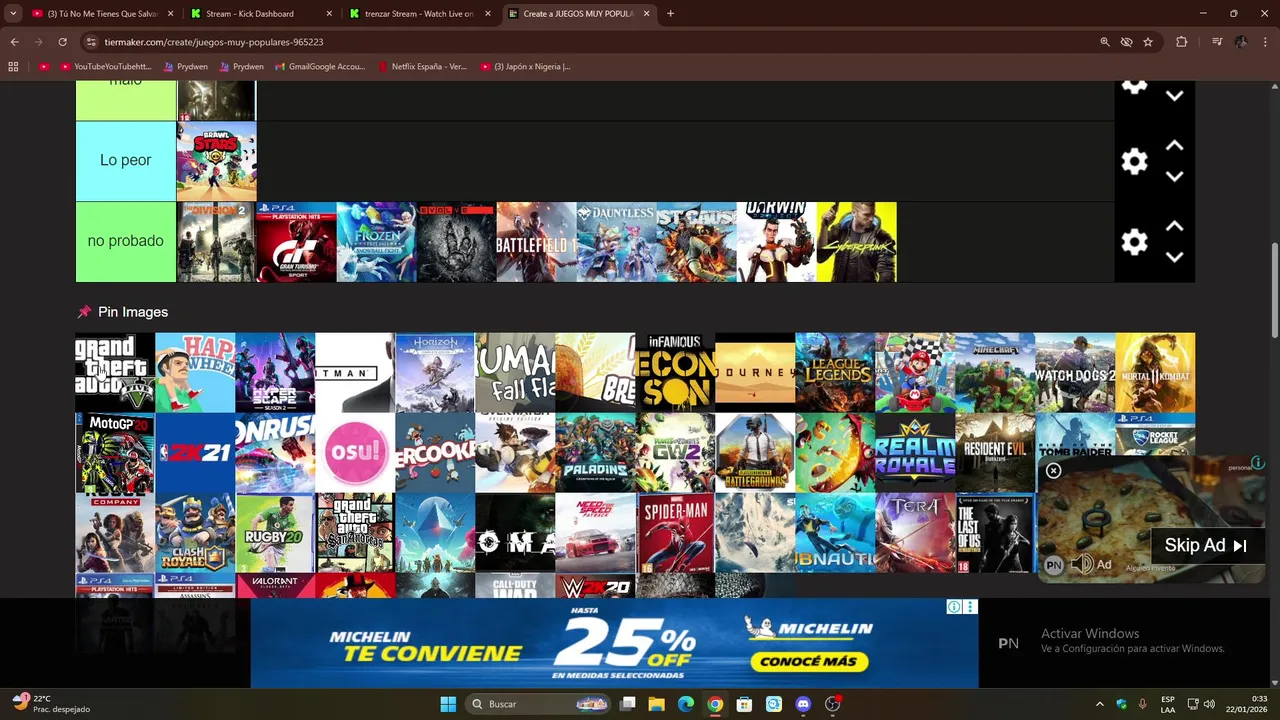Open the Netflix España bookmark
This screenshot has width=1280, height=720.
coord(423,67)
